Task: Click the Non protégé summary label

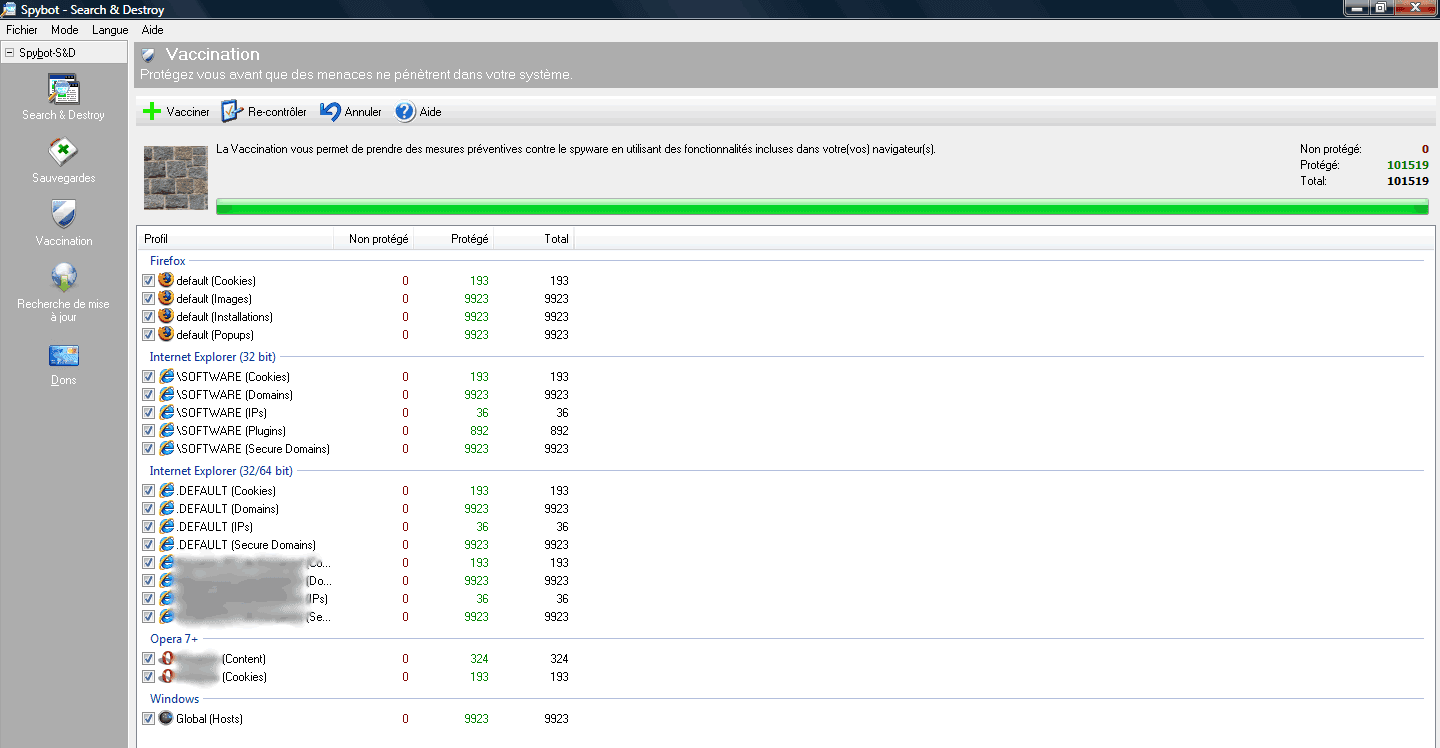Action: [1331, 149]
